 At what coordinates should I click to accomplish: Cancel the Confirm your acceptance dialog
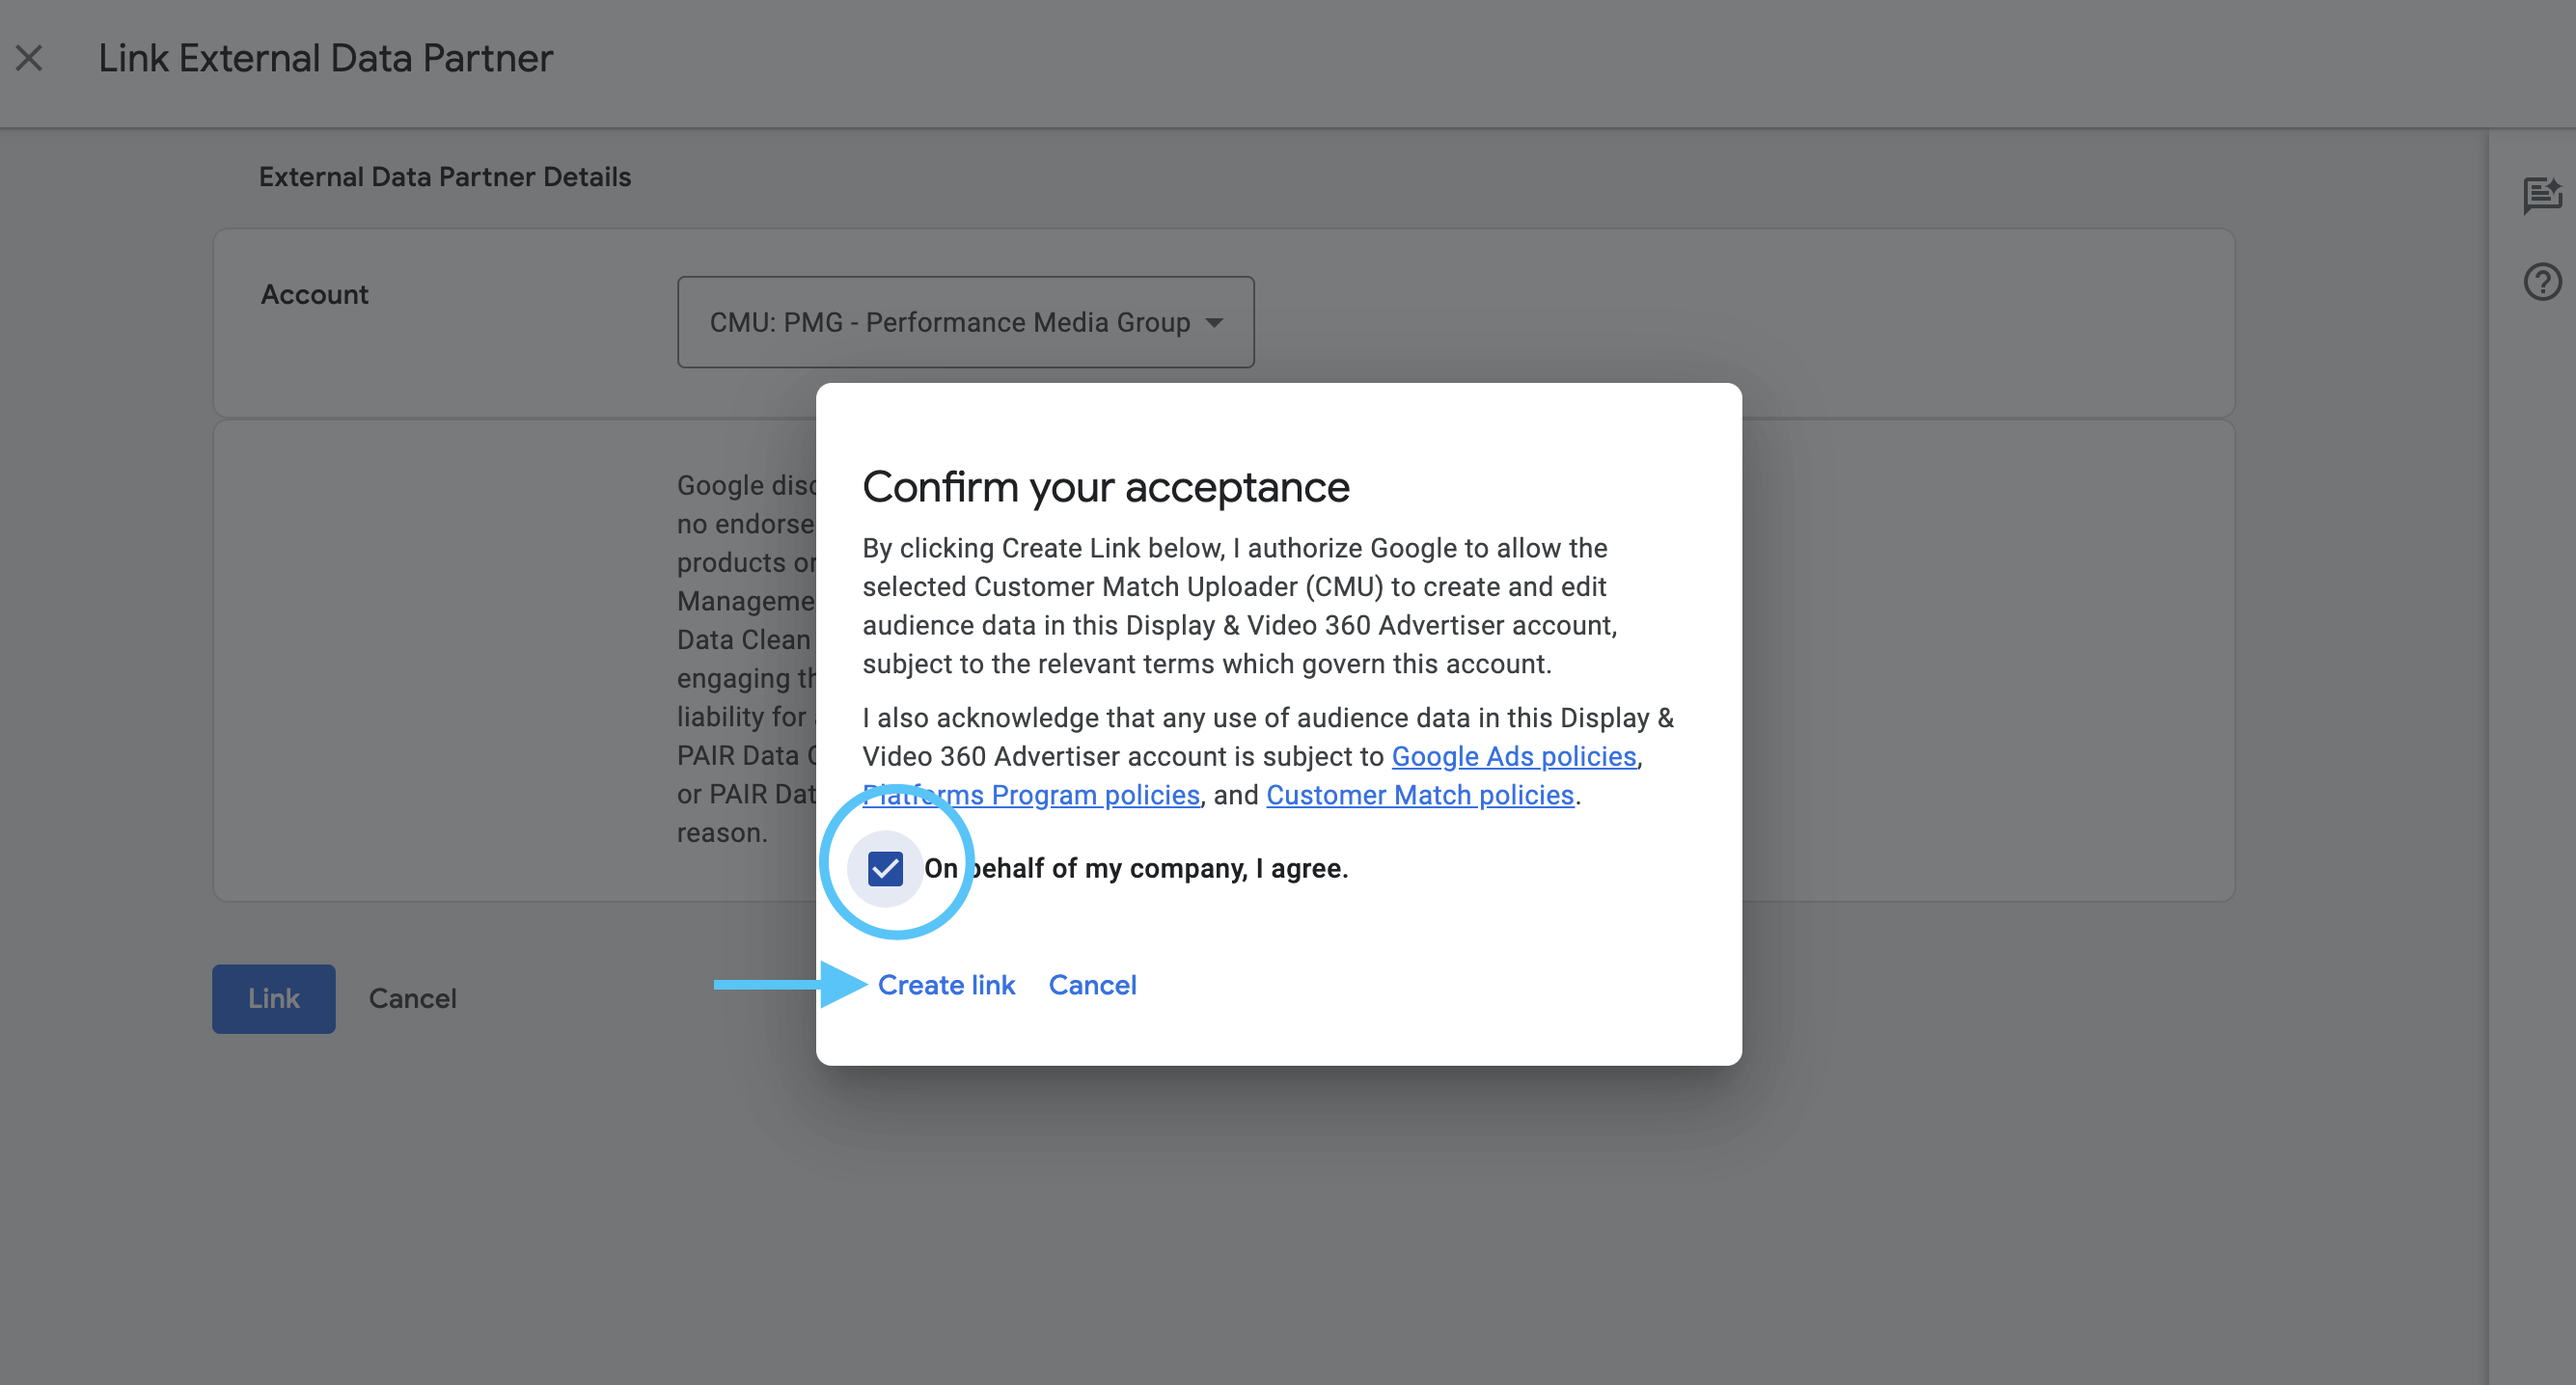click(x=1092, y=985)
